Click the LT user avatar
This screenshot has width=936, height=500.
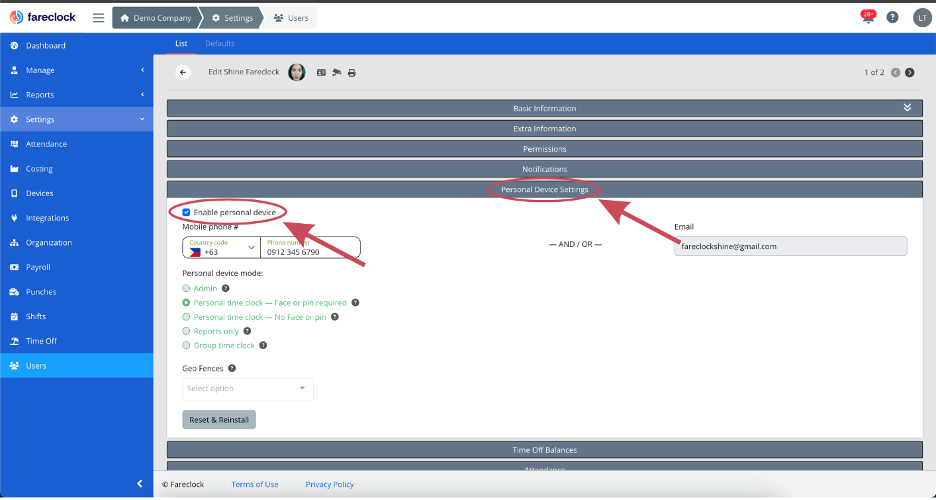click(x=921, y=18)
